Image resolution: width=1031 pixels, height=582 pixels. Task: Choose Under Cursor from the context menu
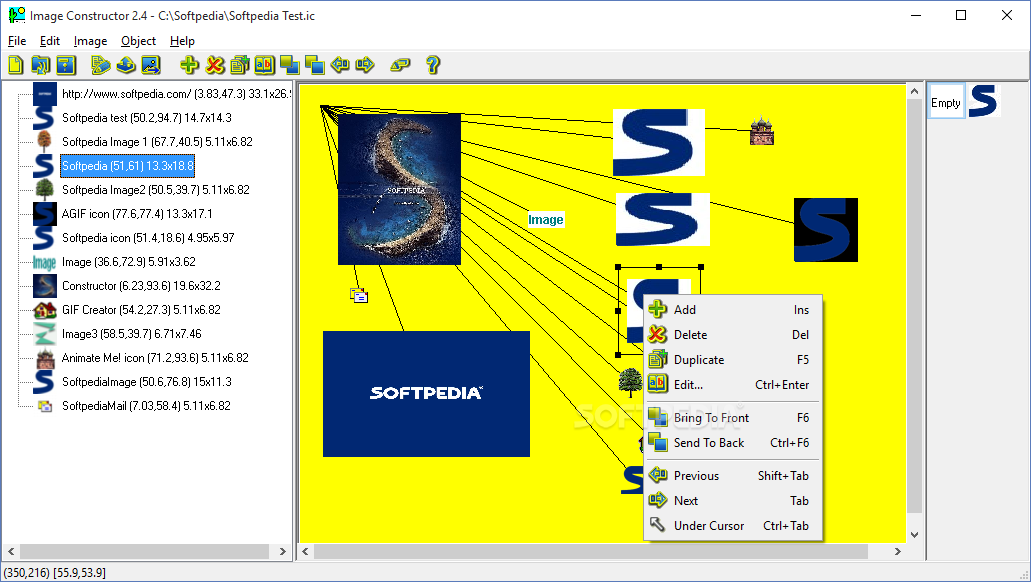click(x=732, y=525)
